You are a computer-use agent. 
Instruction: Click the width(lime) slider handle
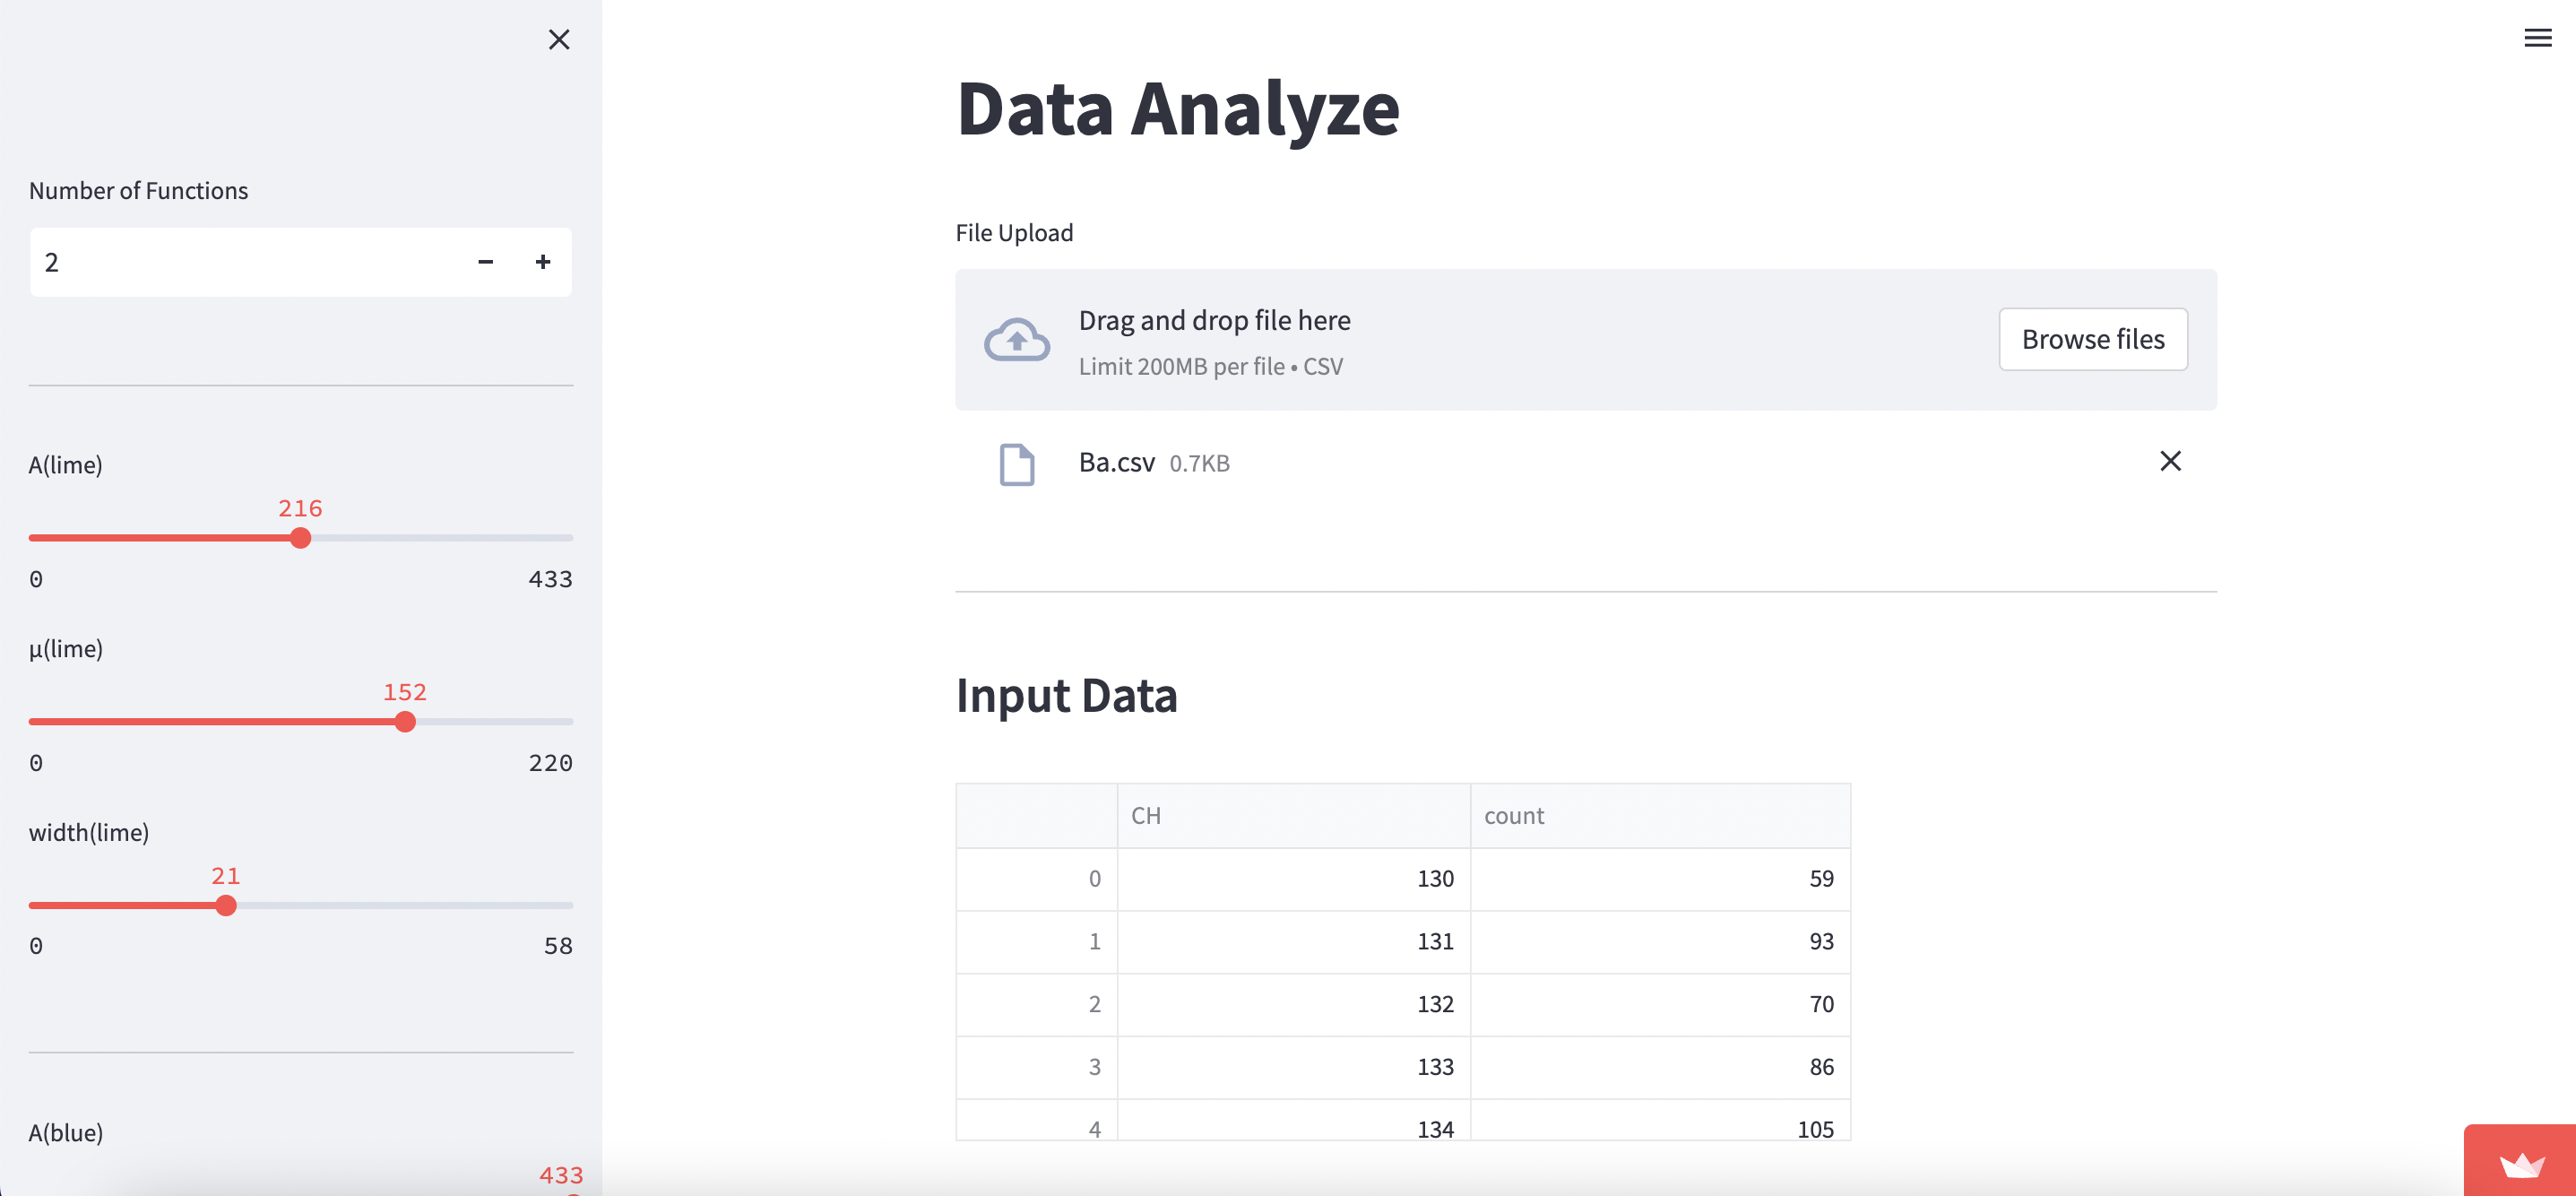click(227, 906)
